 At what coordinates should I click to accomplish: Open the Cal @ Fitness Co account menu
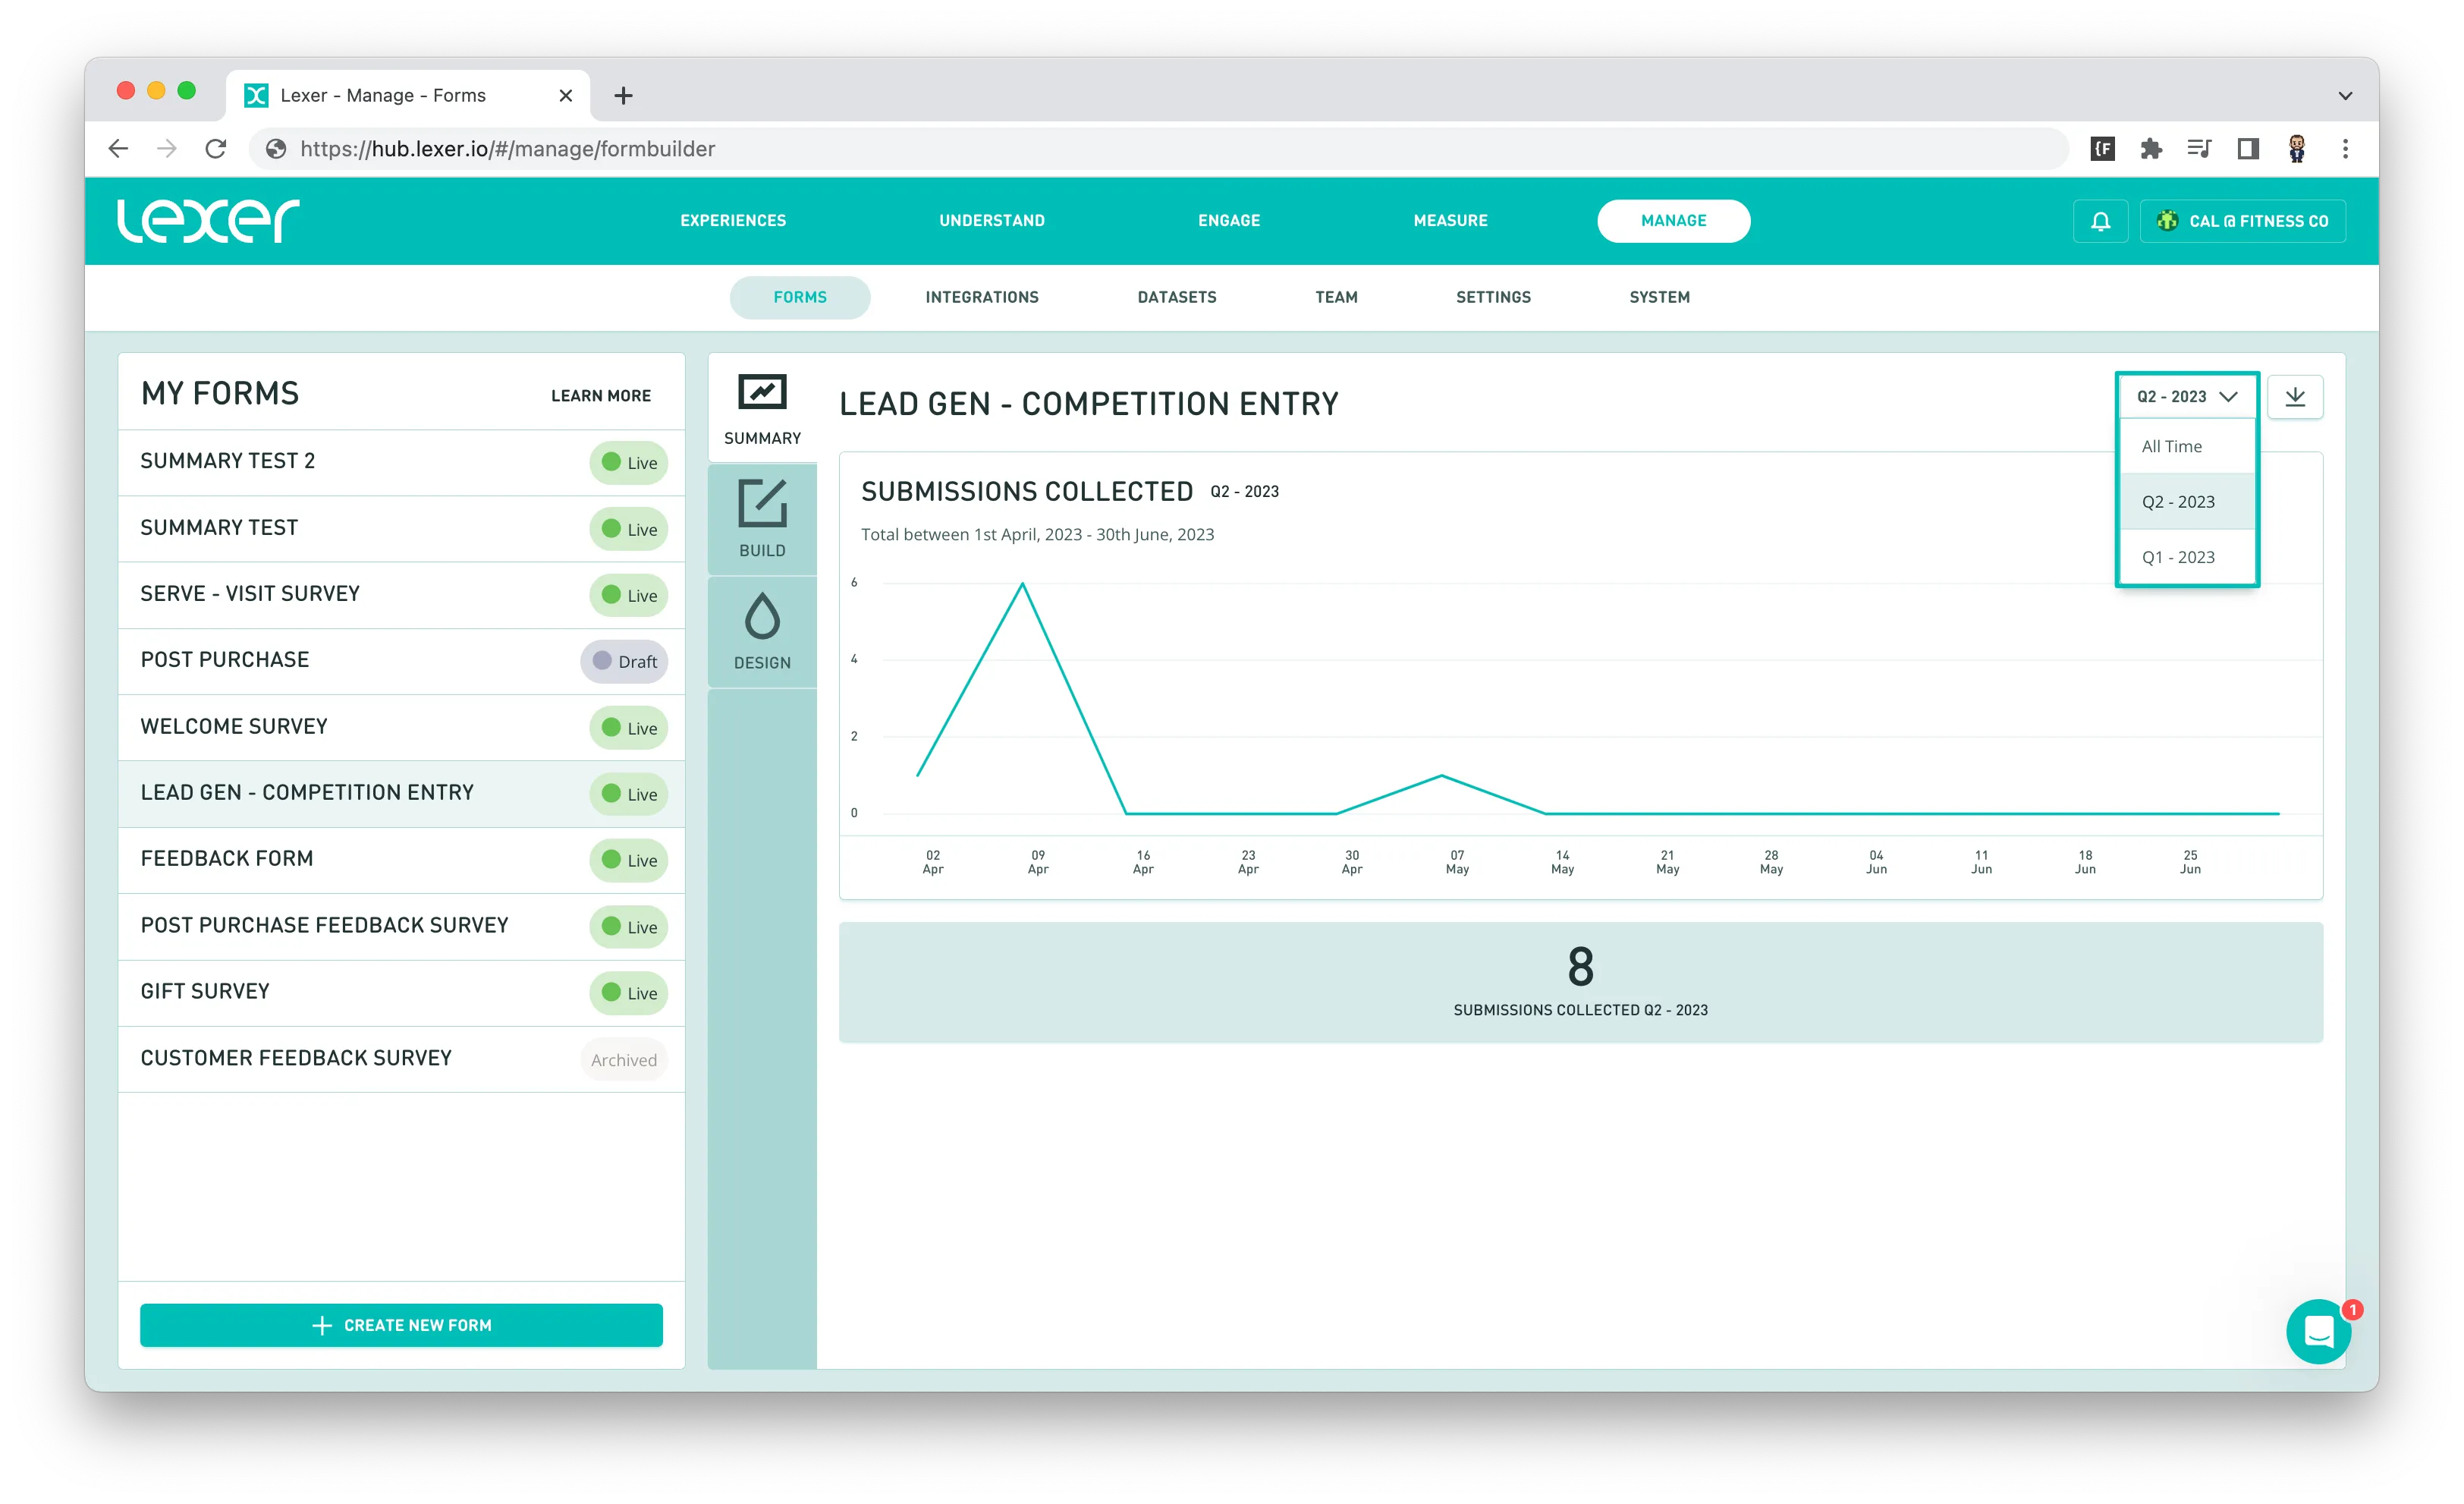pos(2242,221)
